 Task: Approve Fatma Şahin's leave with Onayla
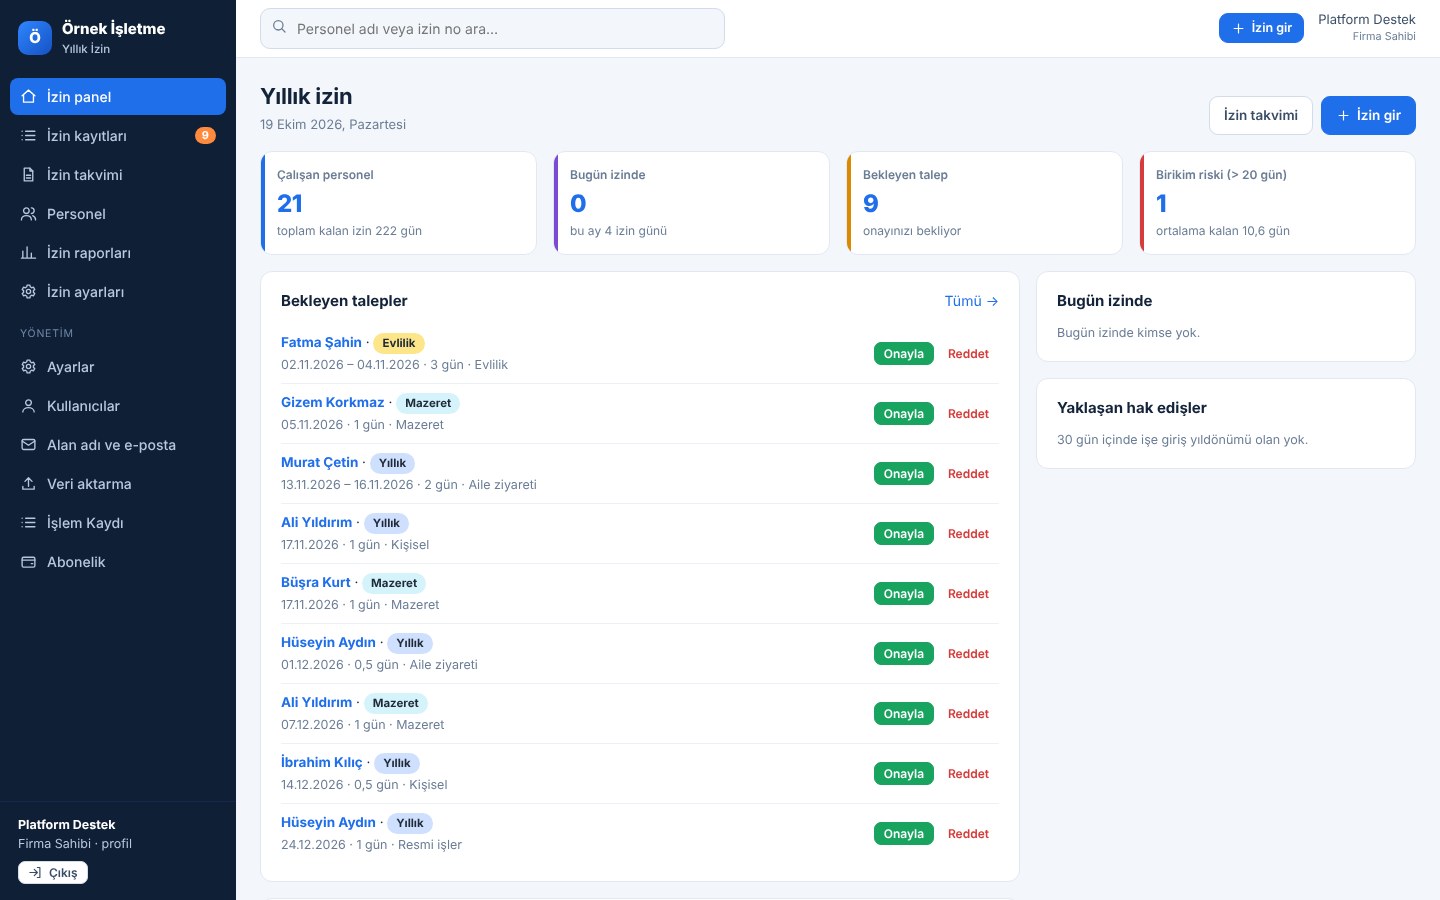903,354
